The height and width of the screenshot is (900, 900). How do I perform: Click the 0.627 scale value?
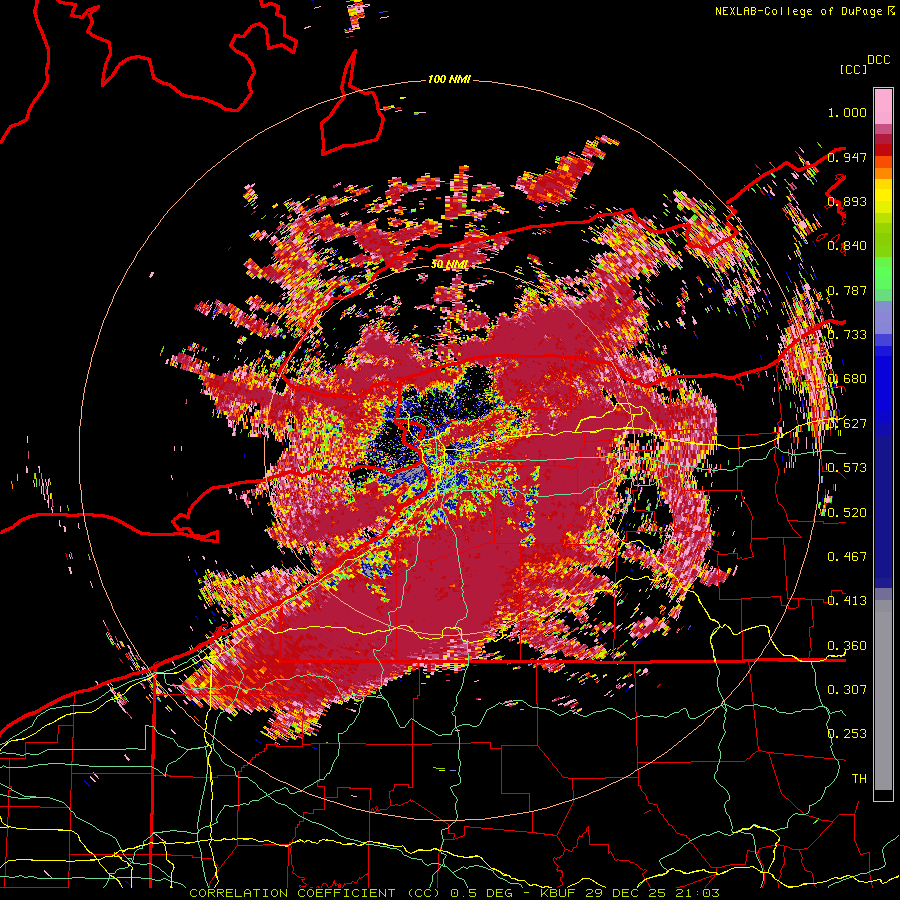pyautogui.click(x=847, y=423)
